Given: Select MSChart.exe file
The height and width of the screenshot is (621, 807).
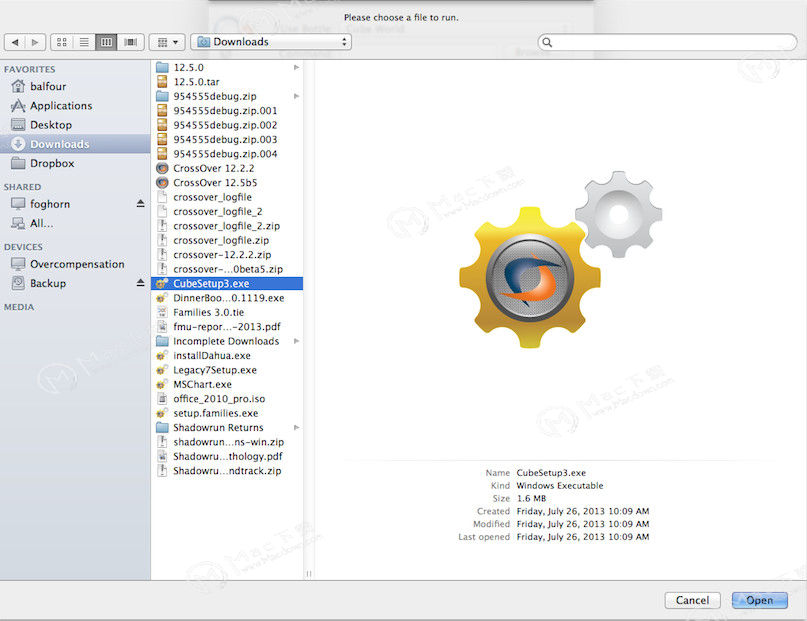Looking at the screenshot, I should tap(227, 384).
